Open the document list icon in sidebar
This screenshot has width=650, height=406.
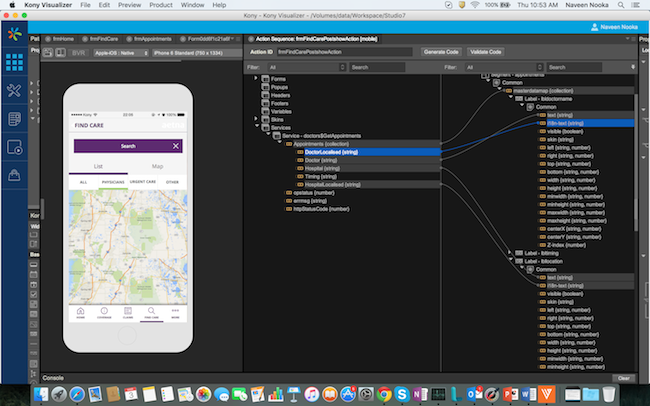15,119
